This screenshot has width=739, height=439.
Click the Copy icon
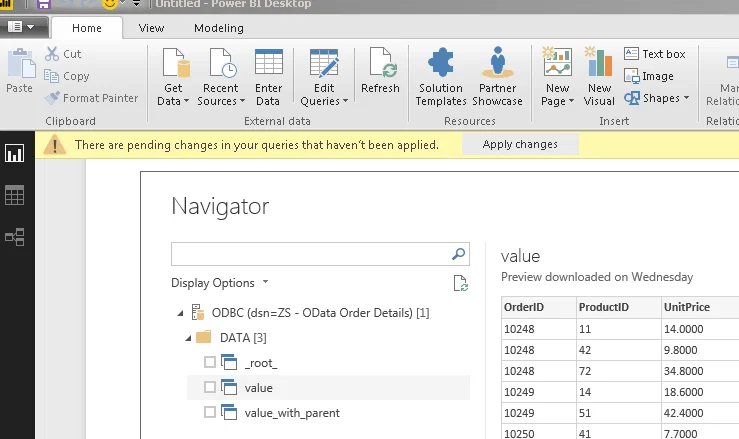pos(51,76)
